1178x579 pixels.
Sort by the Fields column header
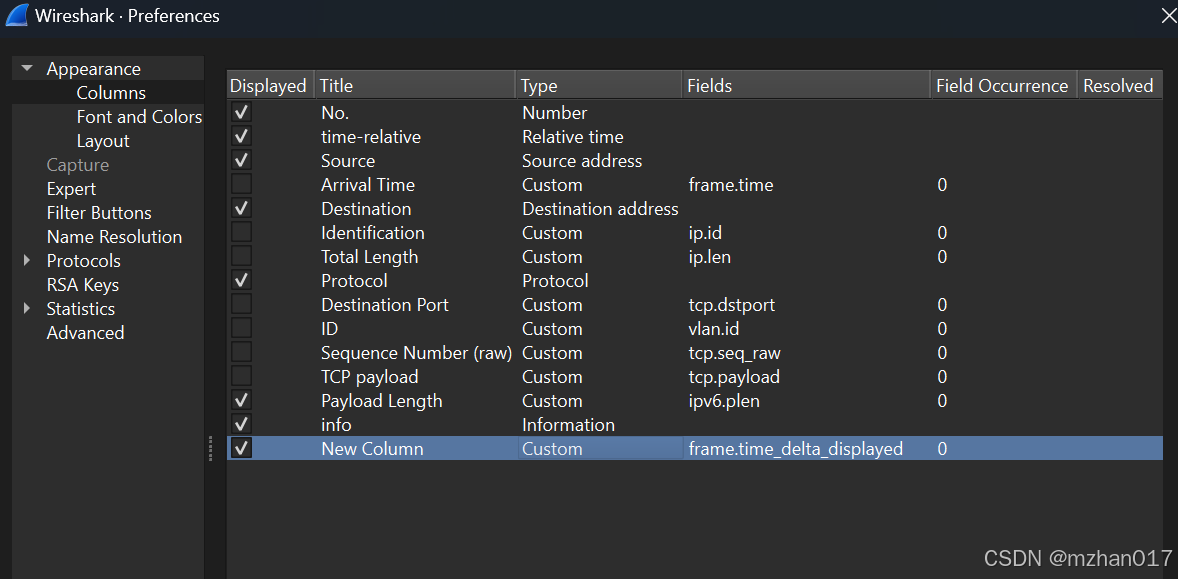(x=806, y=86)
